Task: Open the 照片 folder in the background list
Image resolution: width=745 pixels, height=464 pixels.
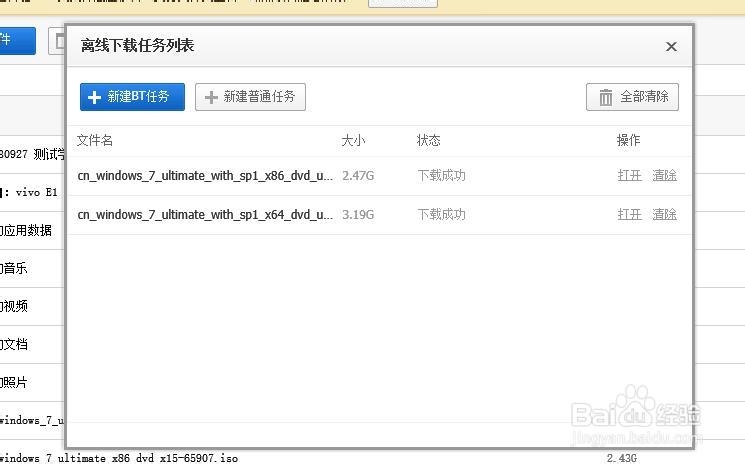Action: pos(14,382)
